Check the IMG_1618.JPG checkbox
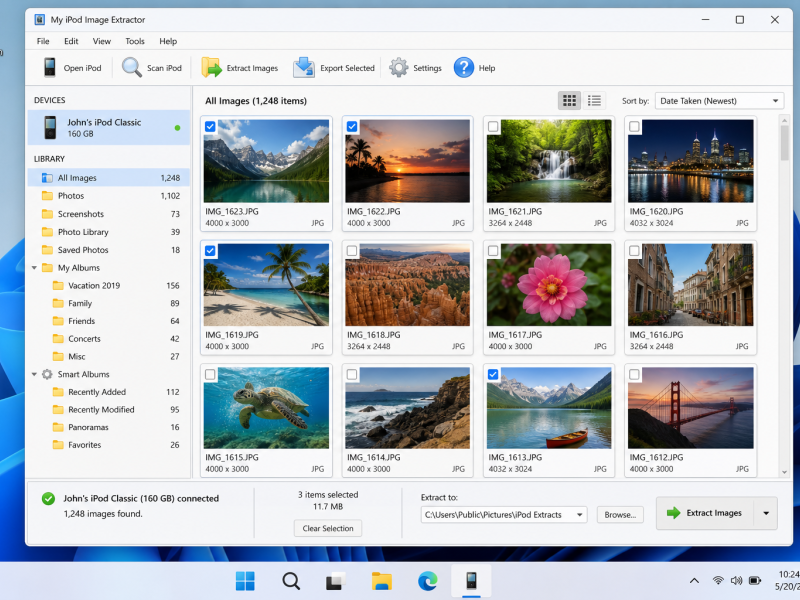This screenshot has height=600, width=800. [x=352, y=251]
